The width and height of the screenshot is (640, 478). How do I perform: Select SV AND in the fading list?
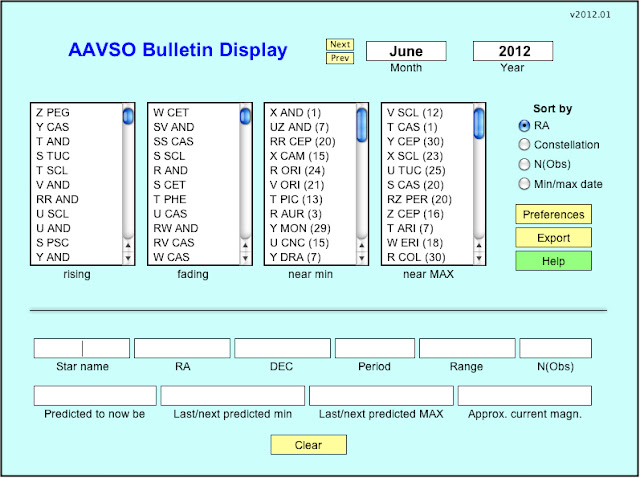pos(173,127)
